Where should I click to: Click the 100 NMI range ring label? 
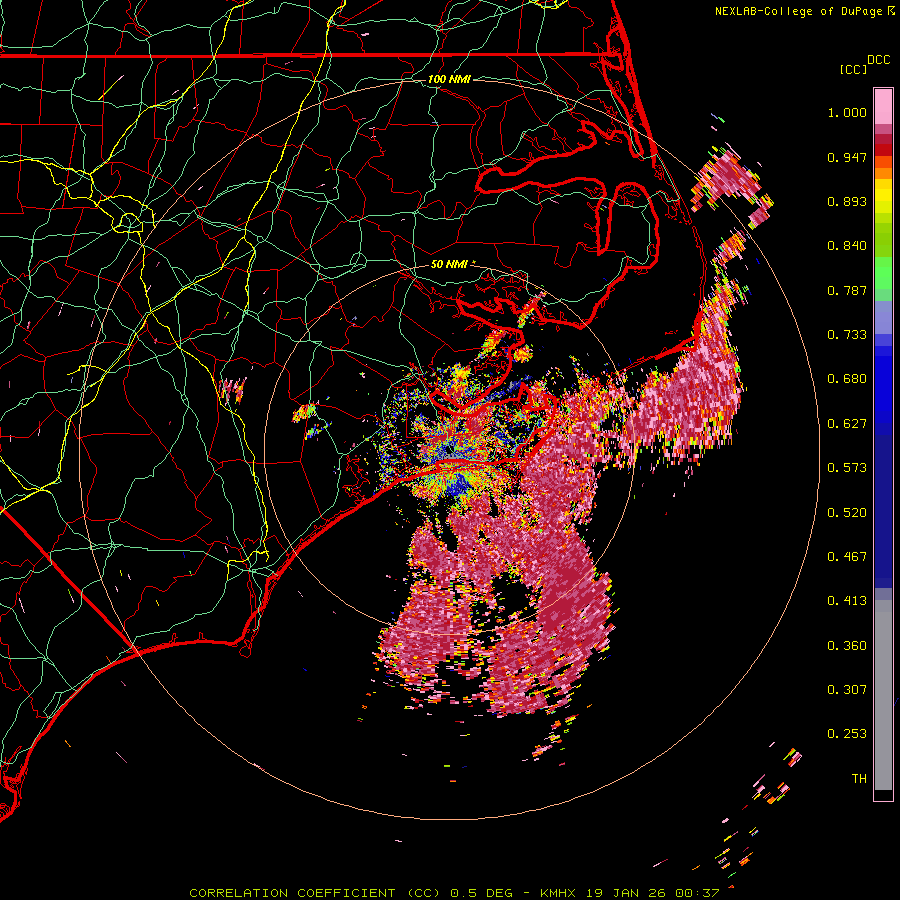click(x=449, y=79)
